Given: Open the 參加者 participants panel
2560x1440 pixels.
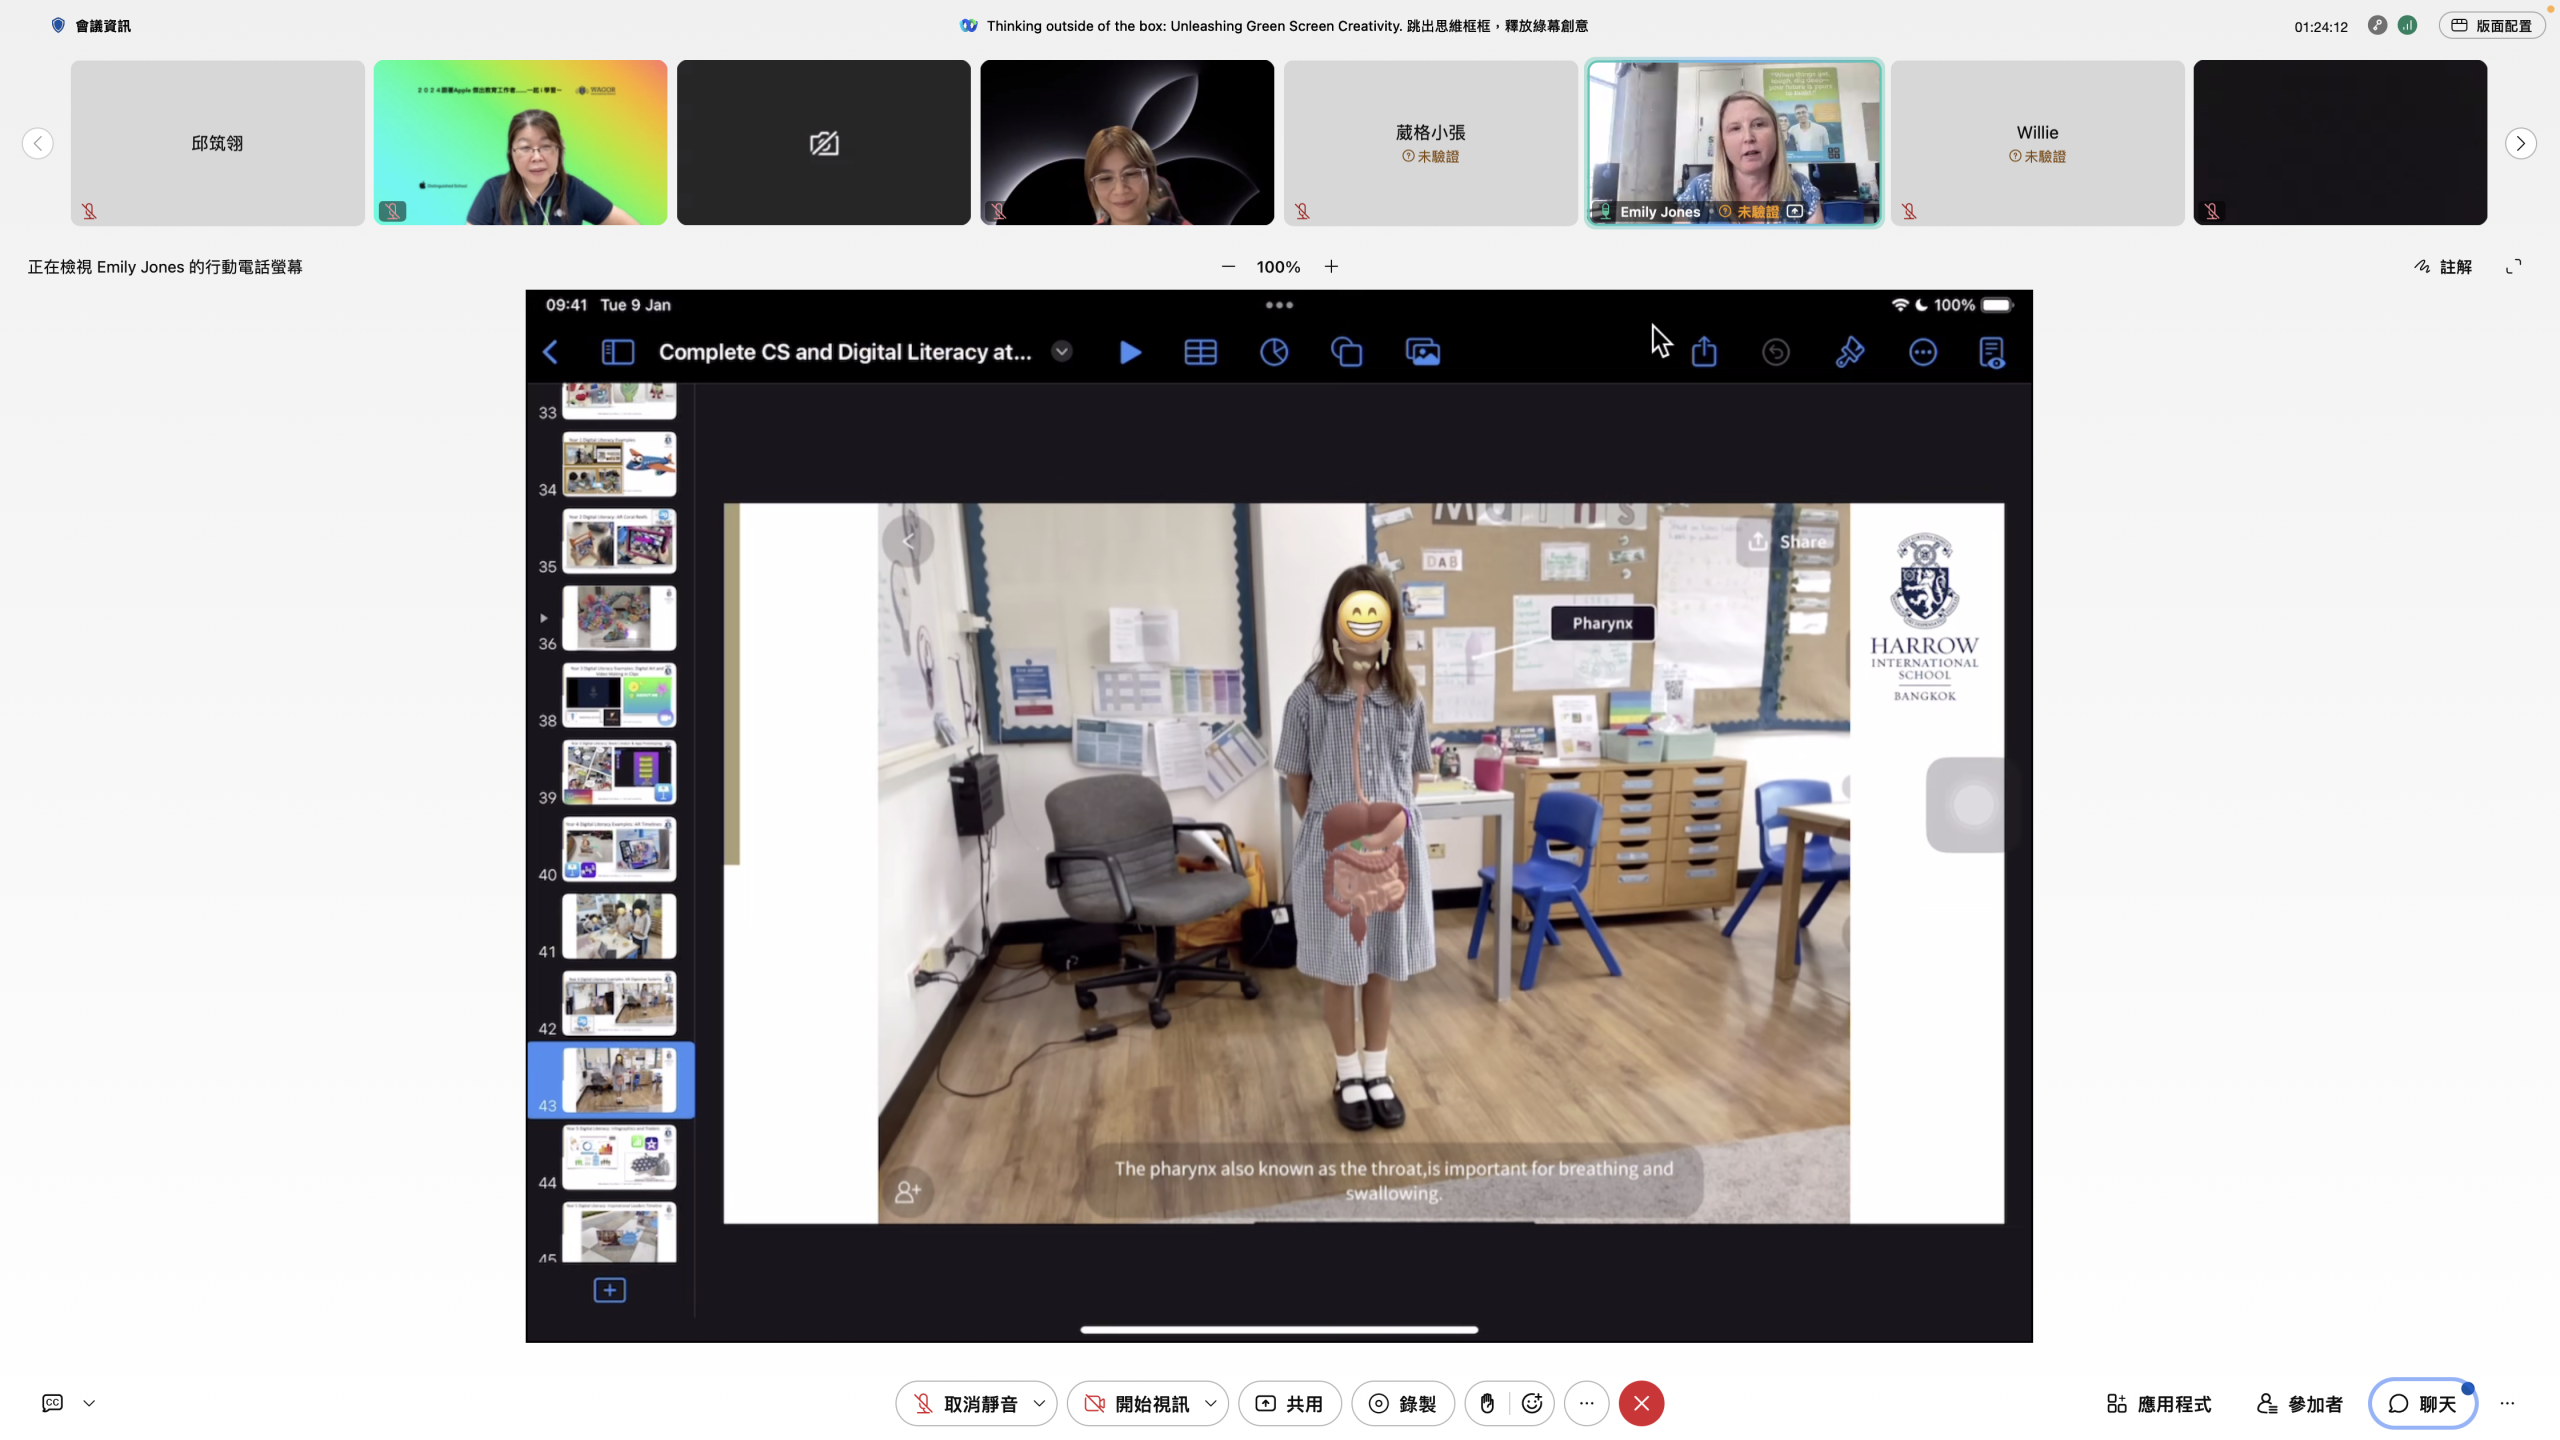Looking at the screenshot, I should point(2299,1403).
